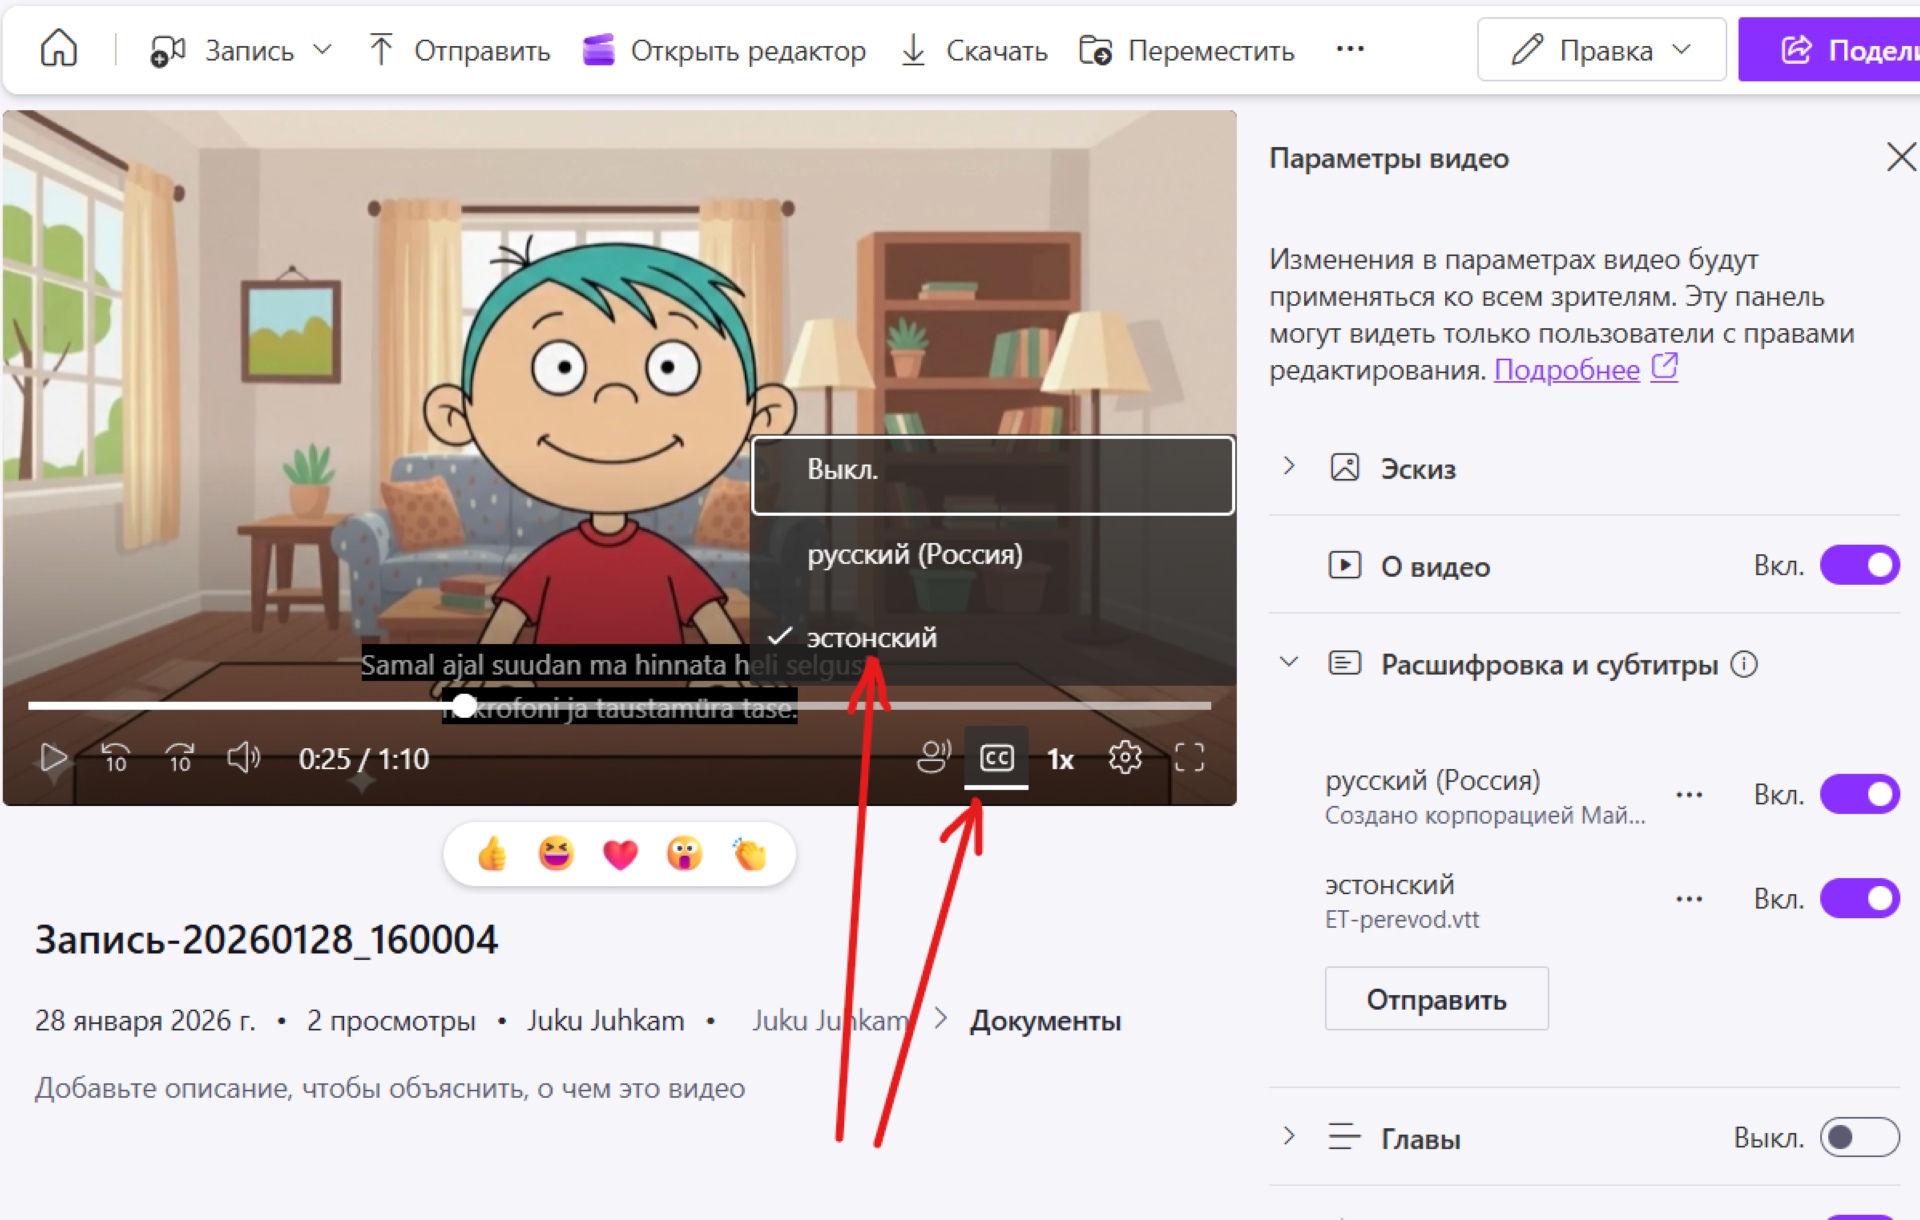Open the player settings gear icon
1920x1220 pixels.
(x=1125, y=758)
